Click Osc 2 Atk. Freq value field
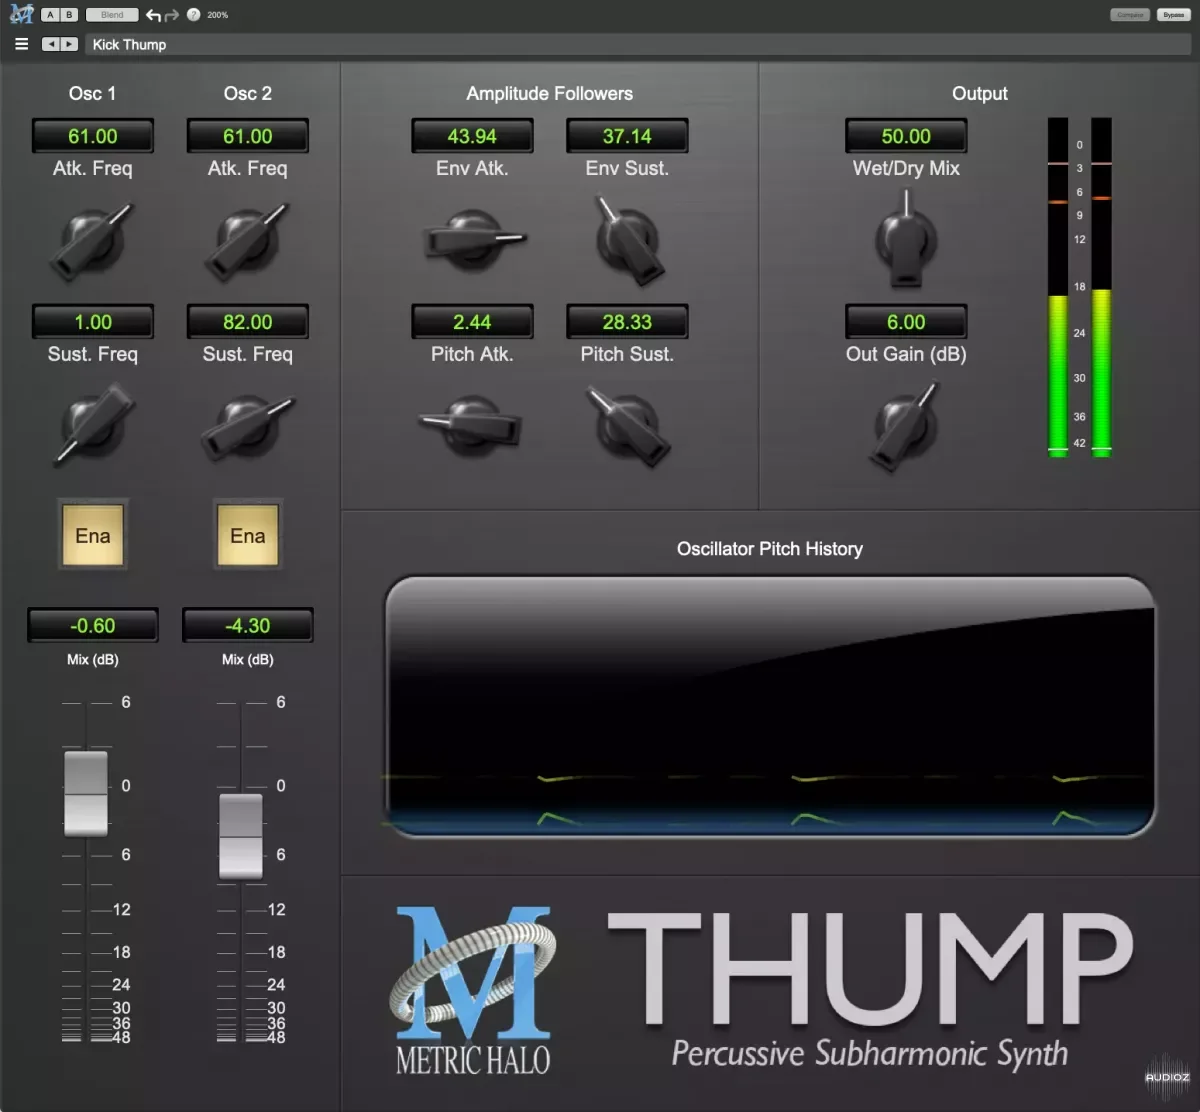 tap(248, 136)
